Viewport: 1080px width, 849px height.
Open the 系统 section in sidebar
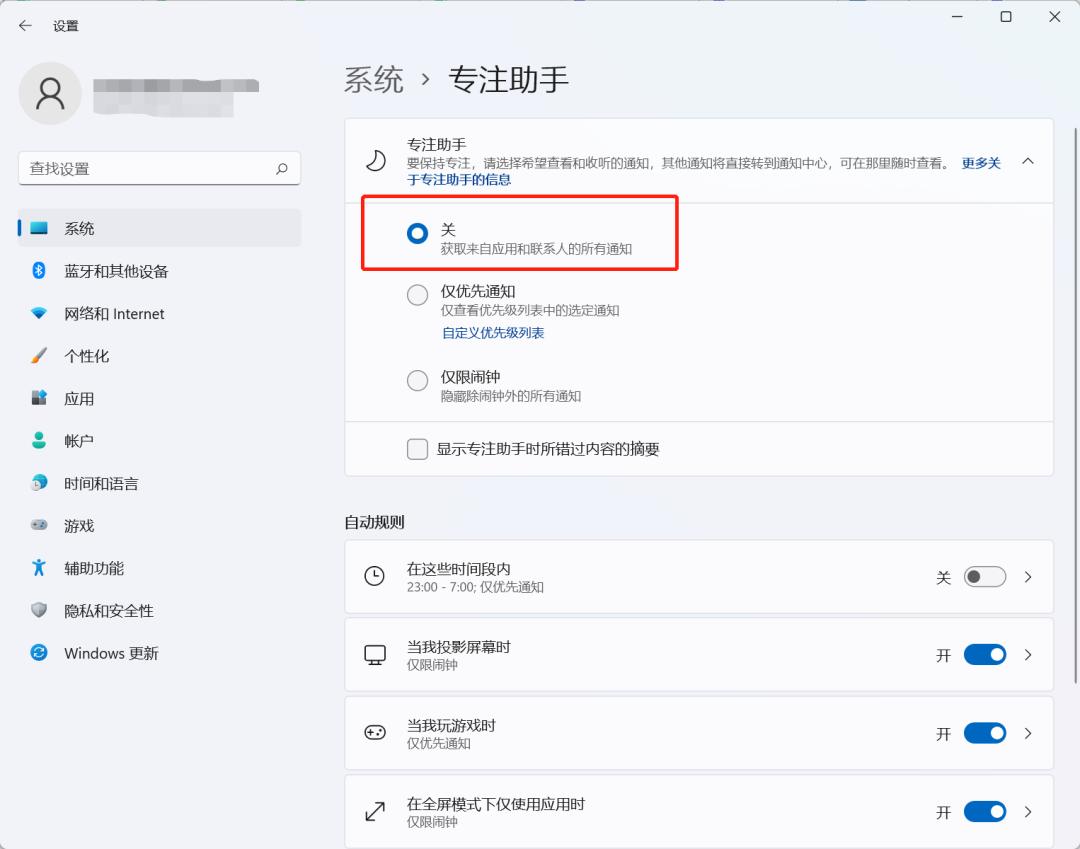pos(78,227)
